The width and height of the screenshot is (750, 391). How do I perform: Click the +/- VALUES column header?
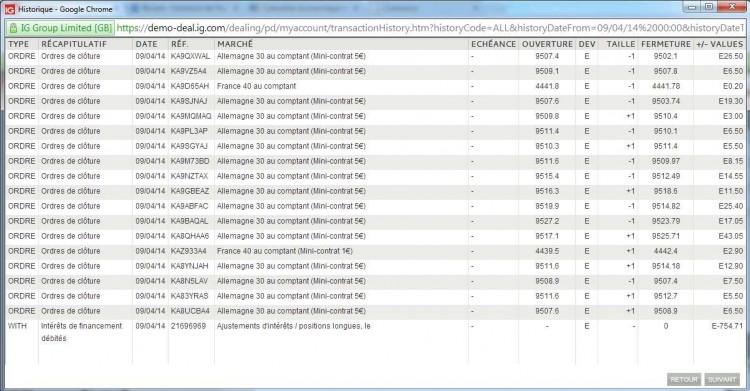coord(719,44)
